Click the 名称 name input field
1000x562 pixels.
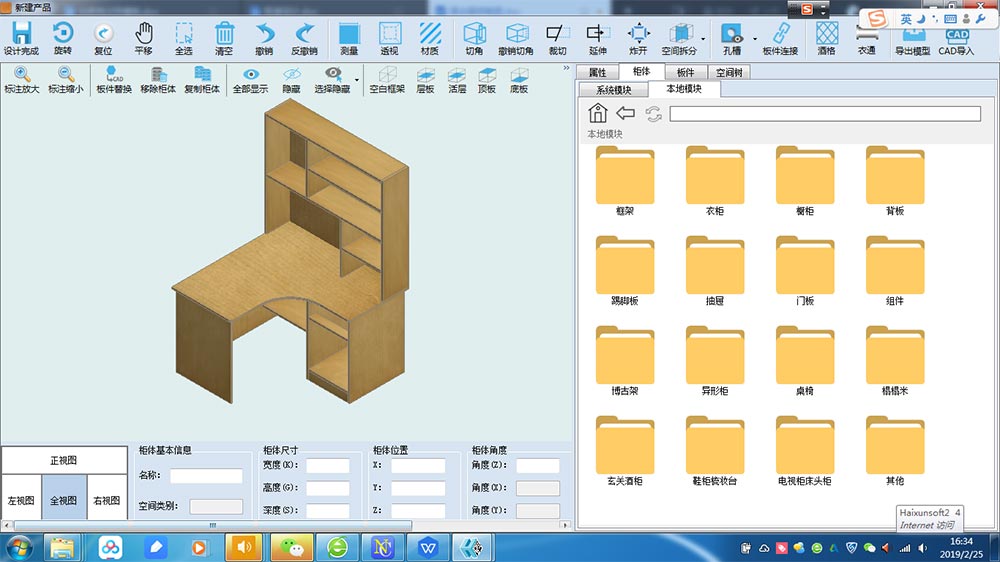click(x=206, y=475)
